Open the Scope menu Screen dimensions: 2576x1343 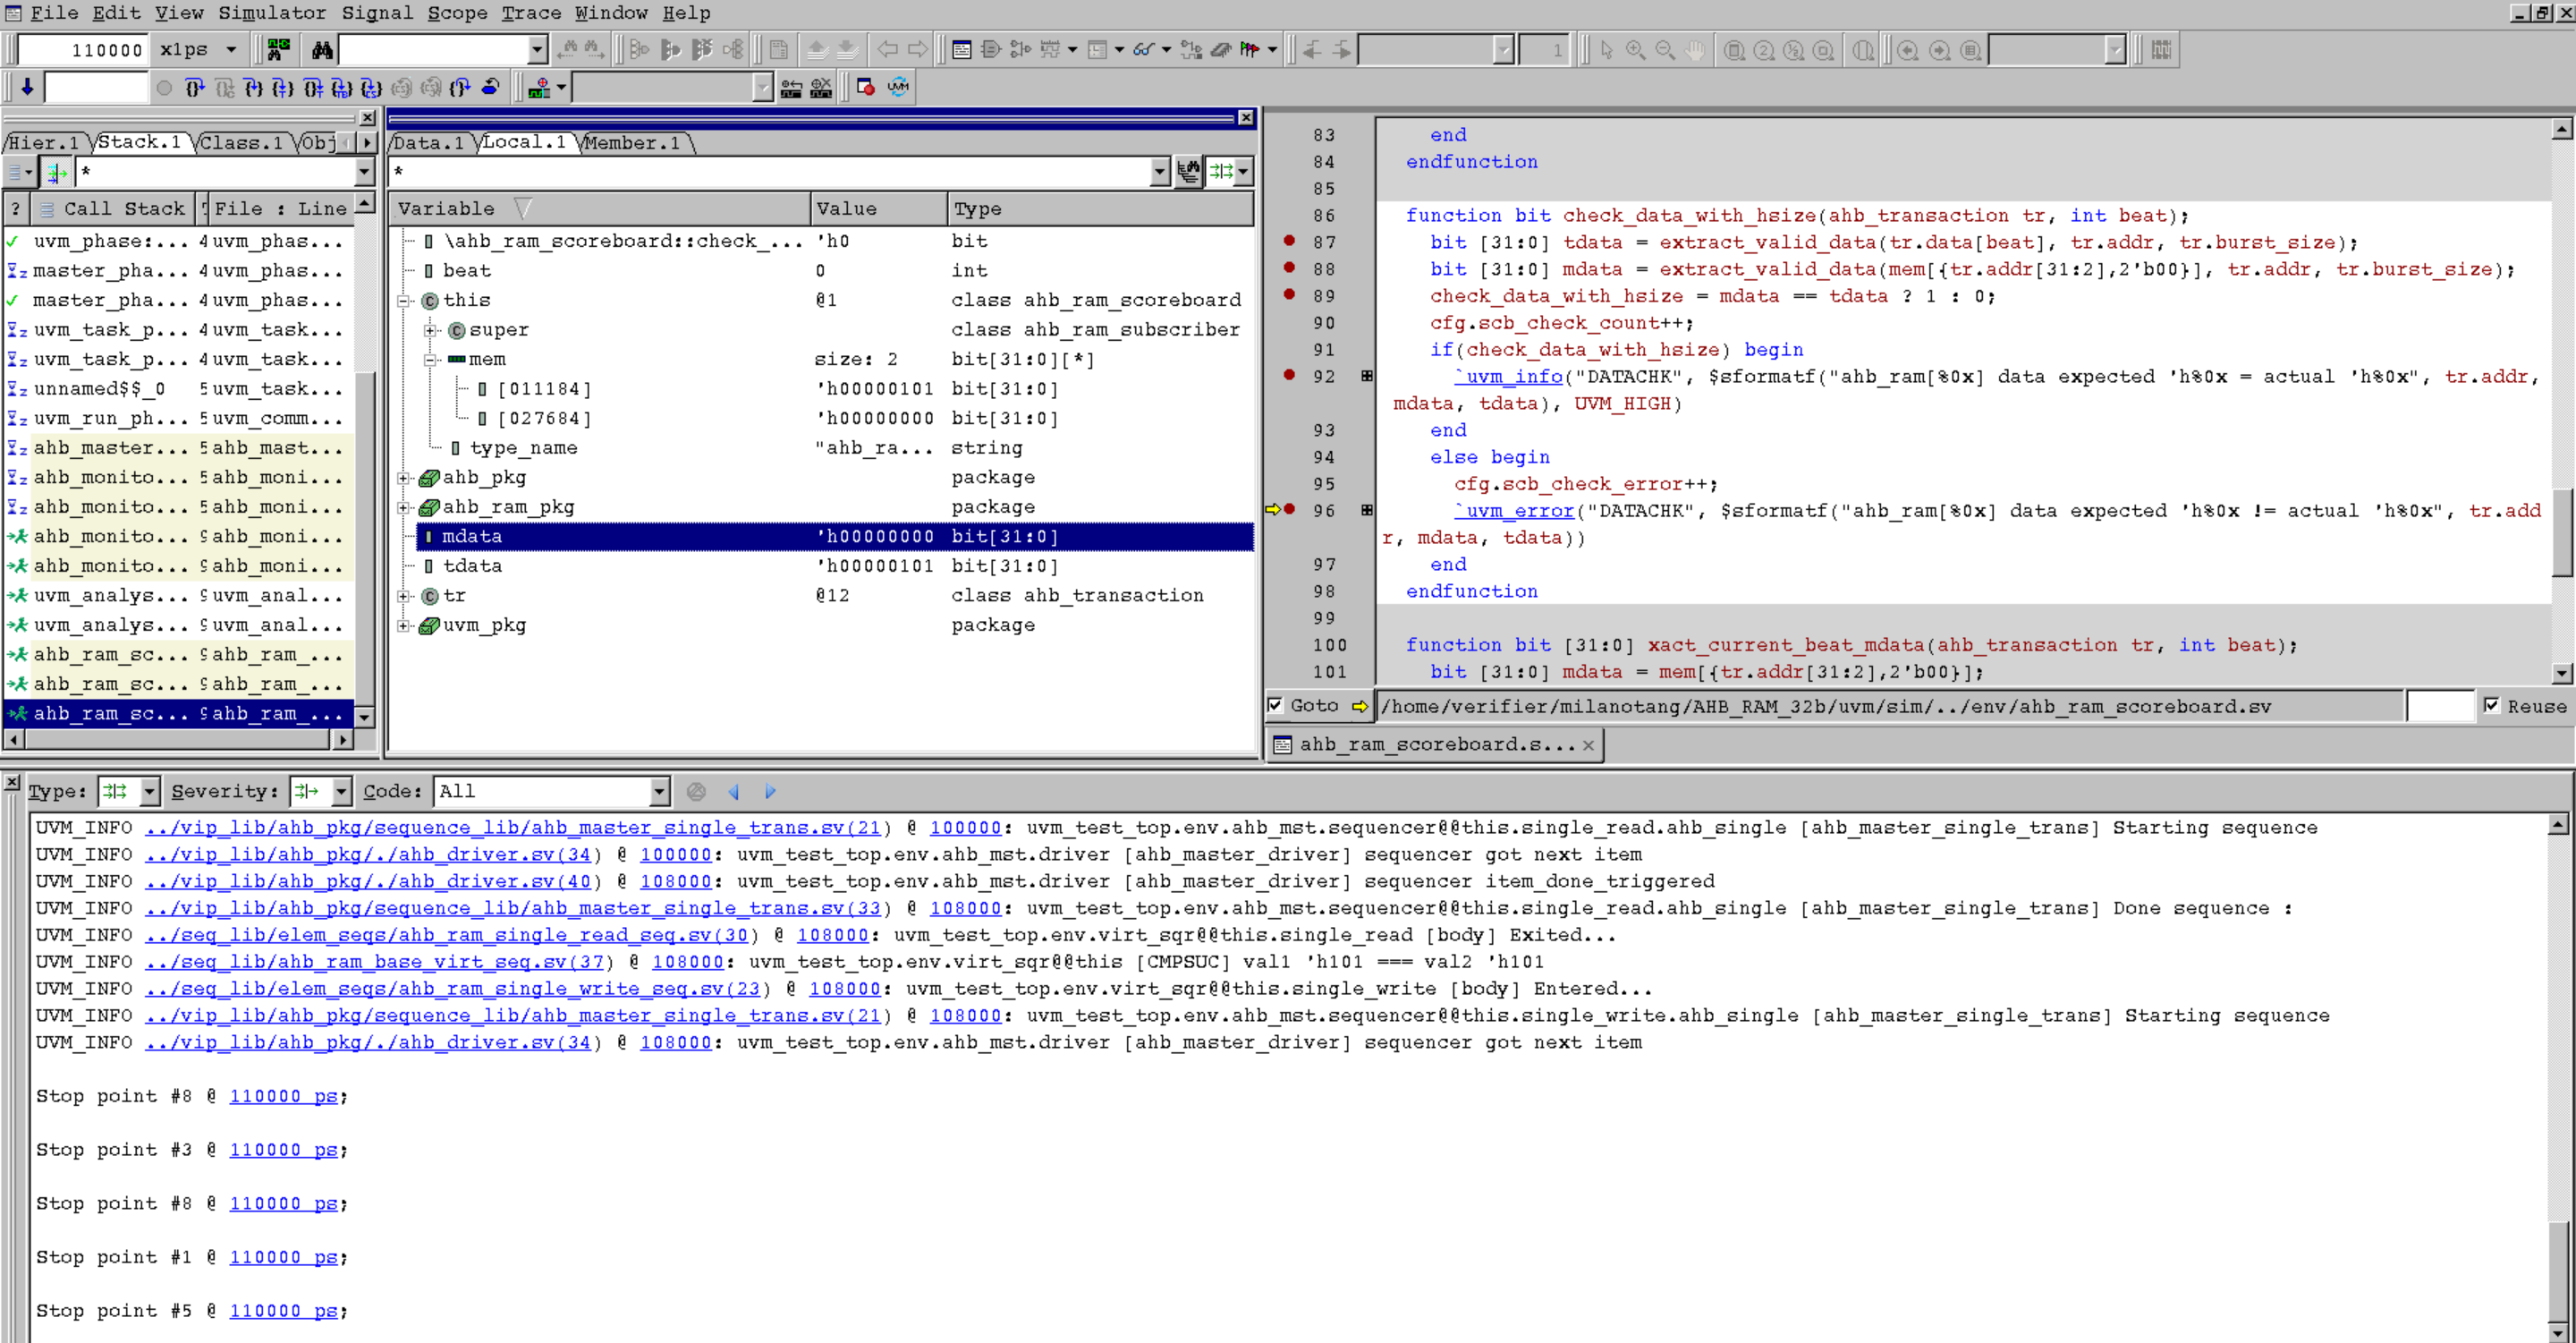point(457,13)
